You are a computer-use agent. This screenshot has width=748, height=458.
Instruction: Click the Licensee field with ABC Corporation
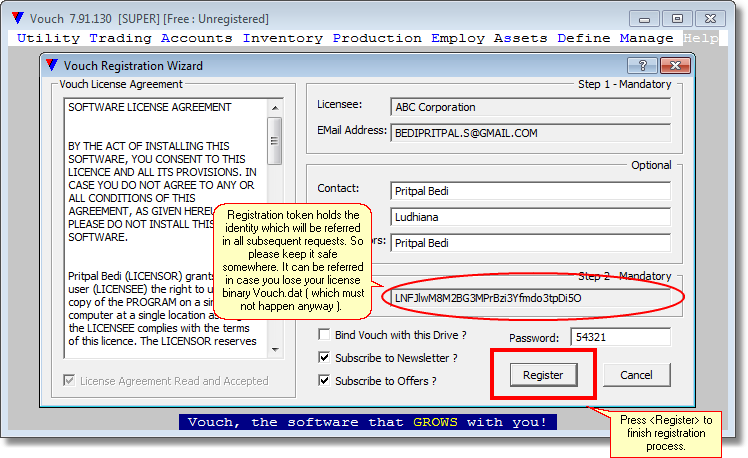coord(530,107)
